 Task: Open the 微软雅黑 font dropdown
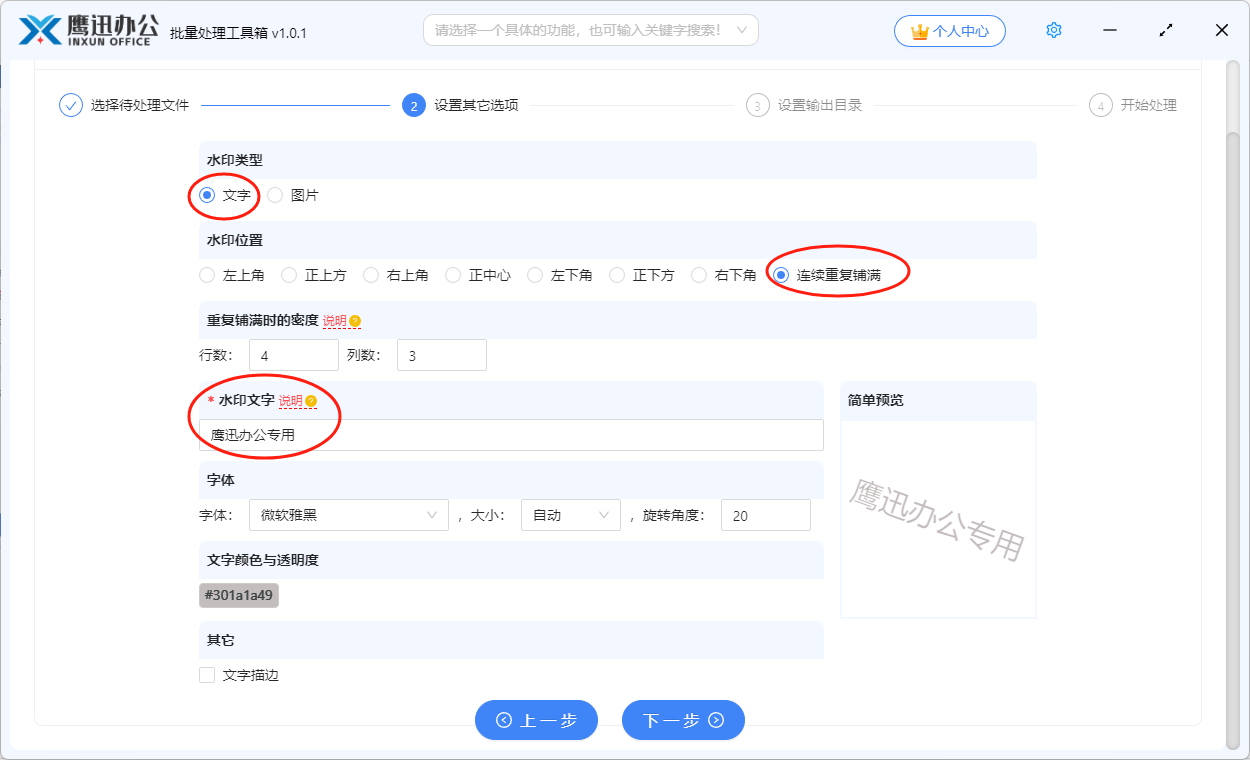pos(348,515)
